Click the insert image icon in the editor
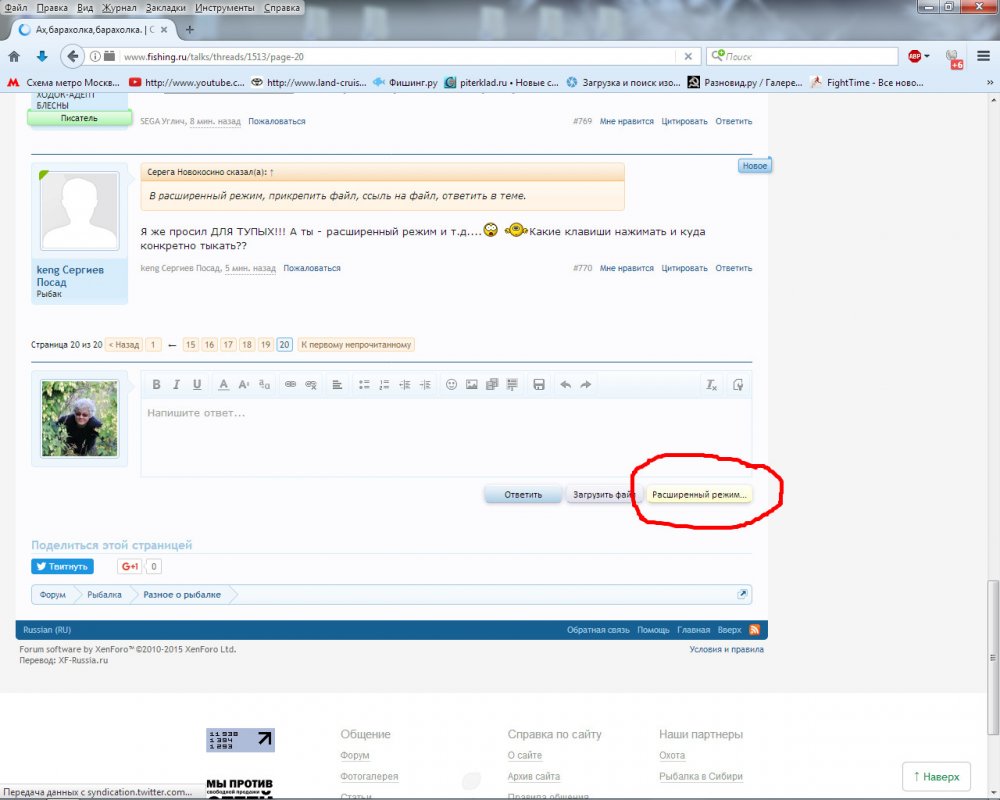 point(471,385)
